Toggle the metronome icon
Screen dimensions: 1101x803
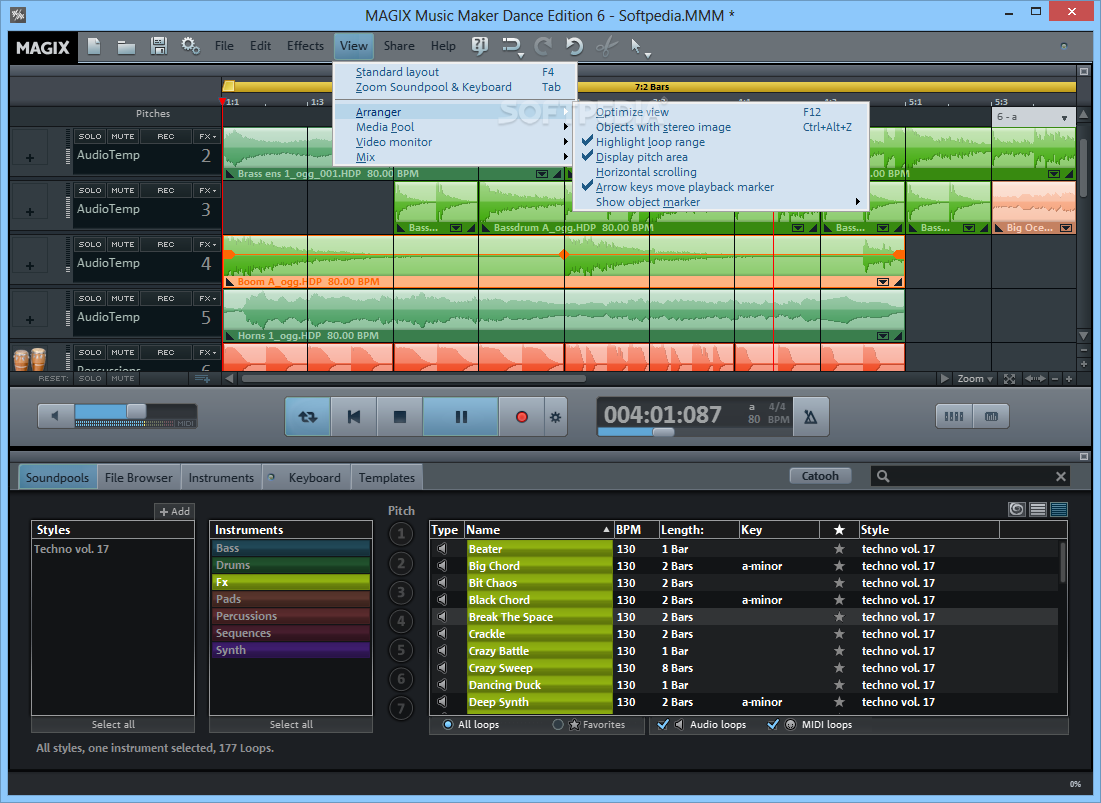click(x=810, y=417)
